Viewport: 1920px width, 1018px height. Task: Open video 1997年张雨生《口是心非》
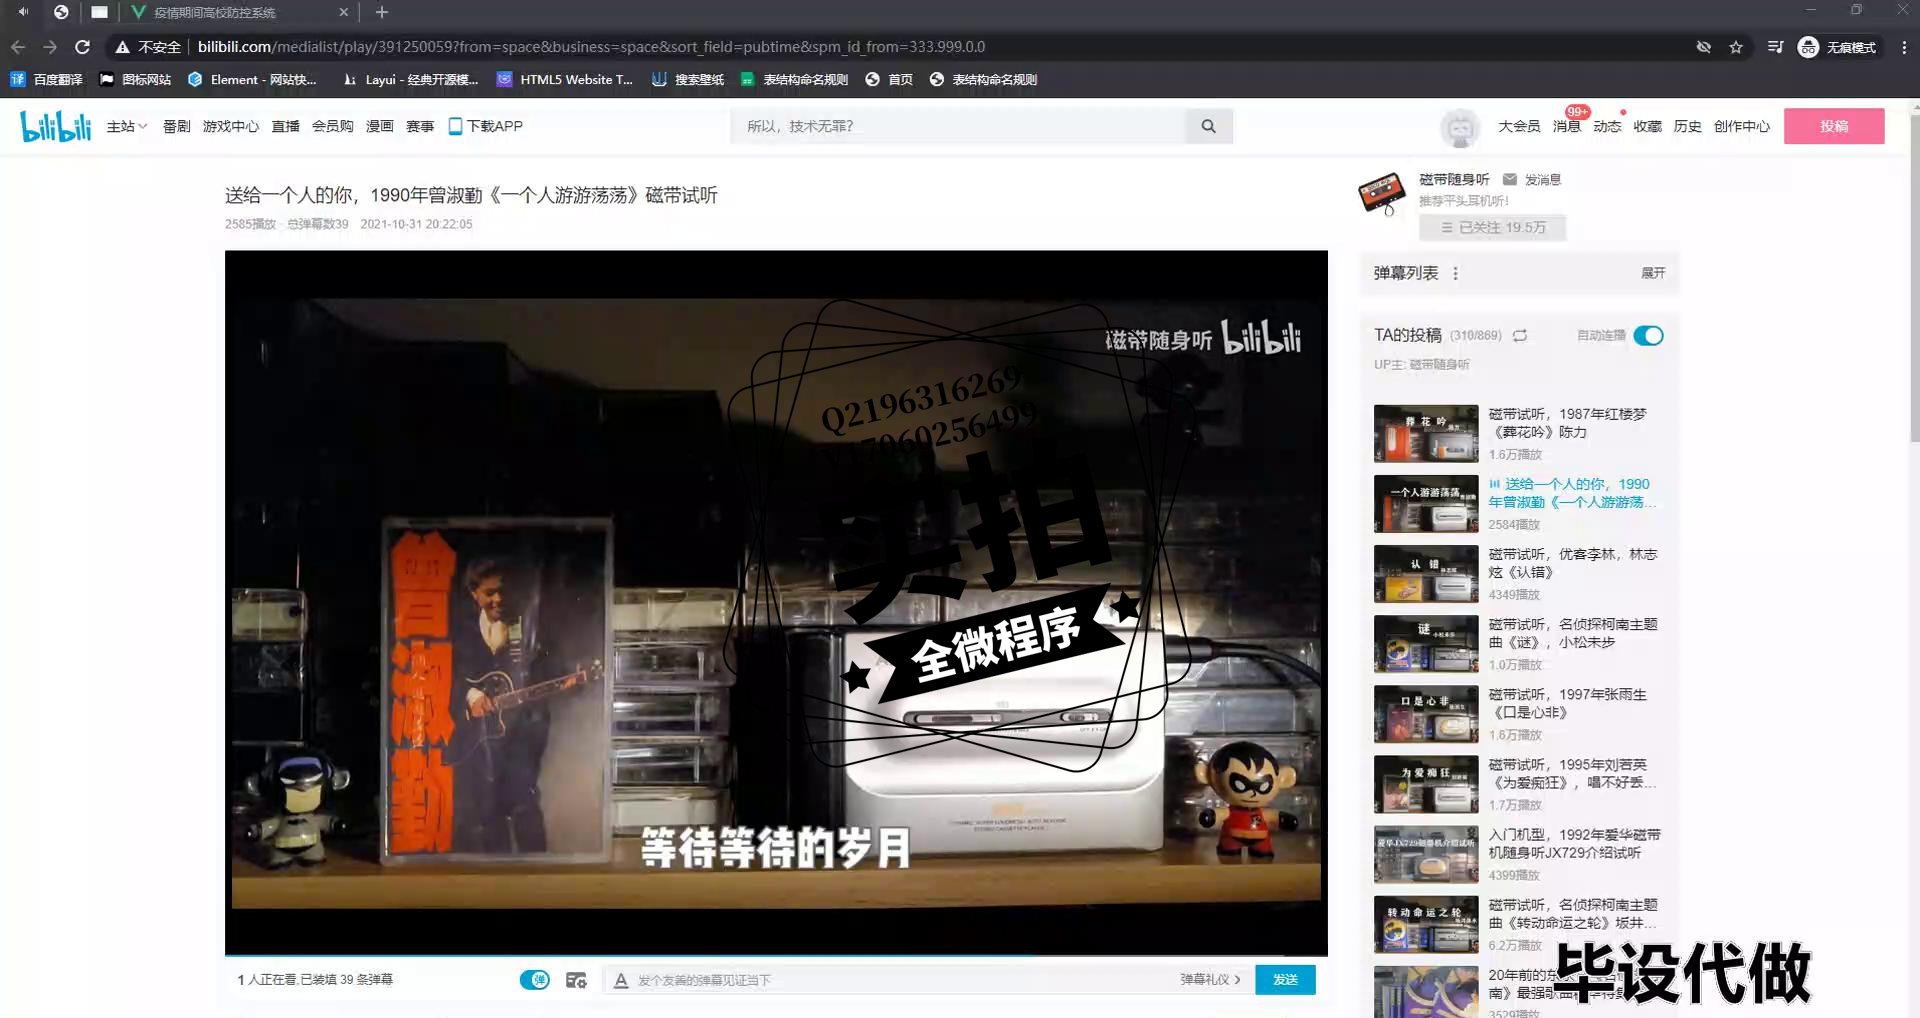1518,713
